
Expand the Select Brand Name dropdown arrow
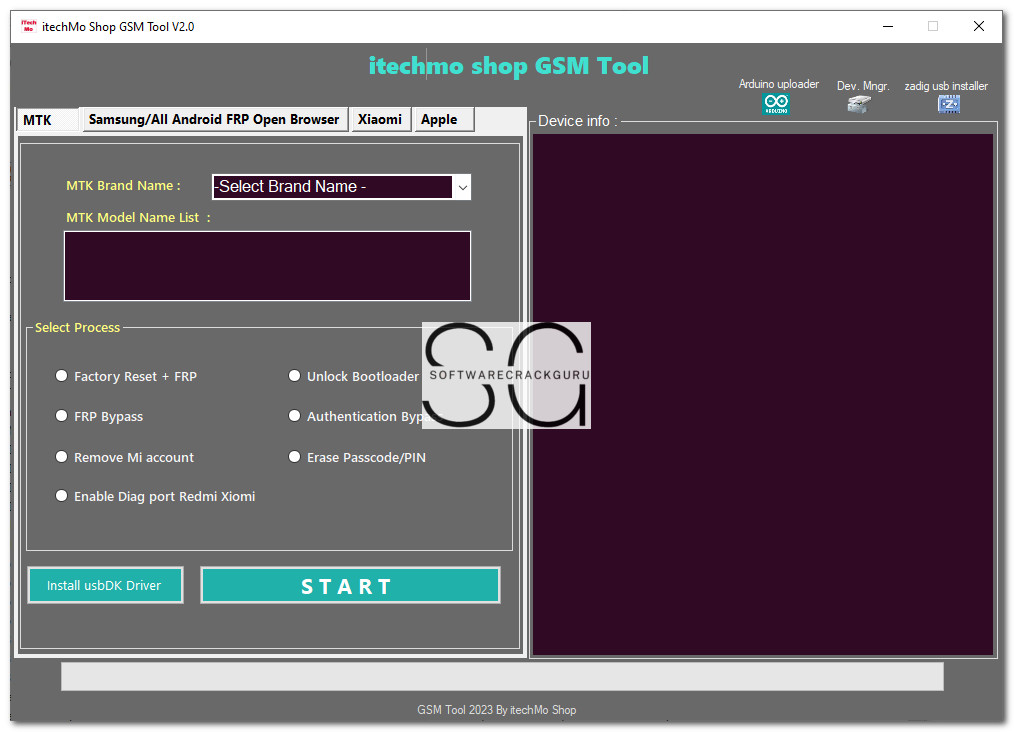point(462,188)
